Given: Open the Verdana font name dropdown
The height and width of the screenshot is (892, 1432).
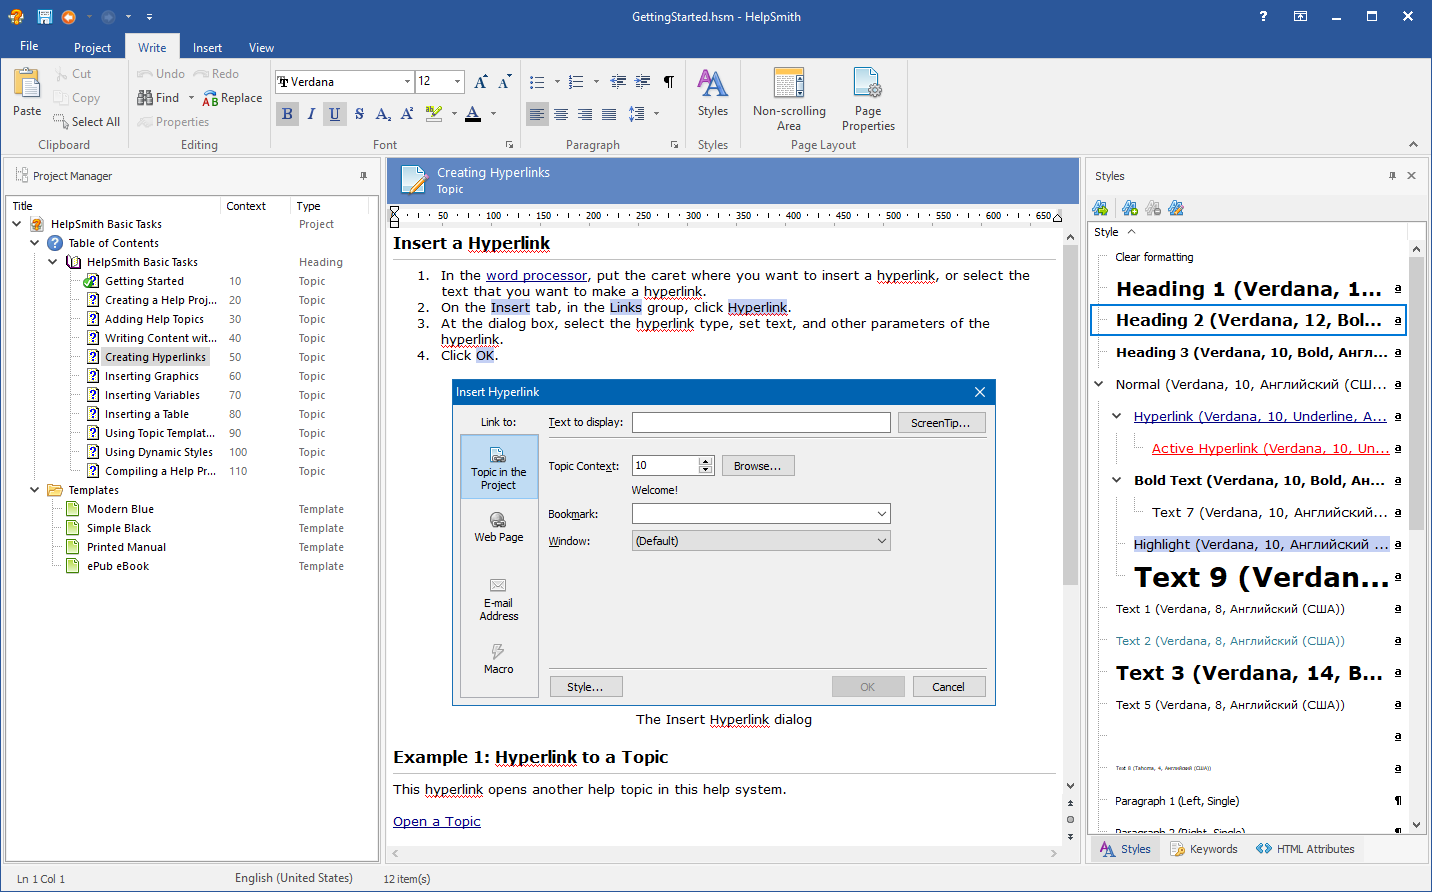Looking at the screenshot, I should click(407, 82).
